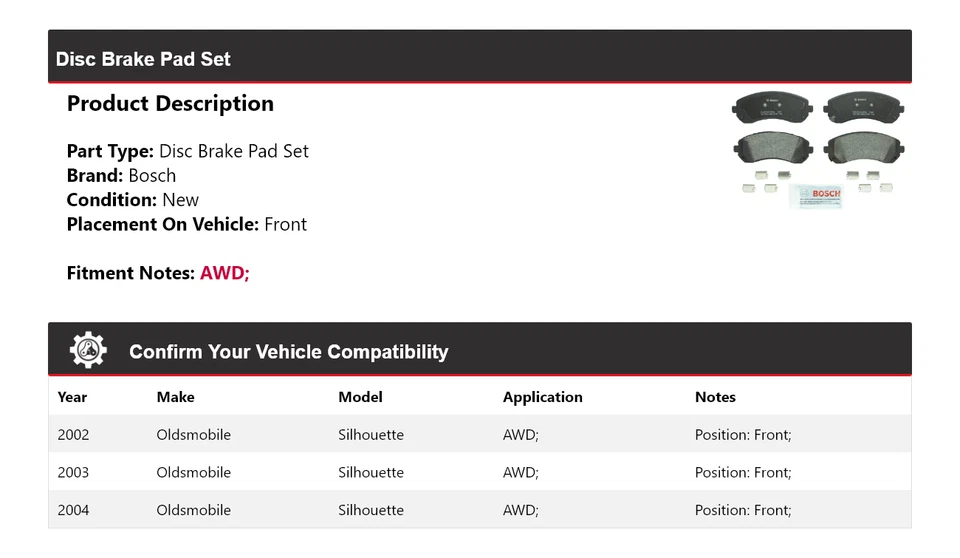Click the Brand: Bosch text
The image size is (960, 558).
(121, 176)
